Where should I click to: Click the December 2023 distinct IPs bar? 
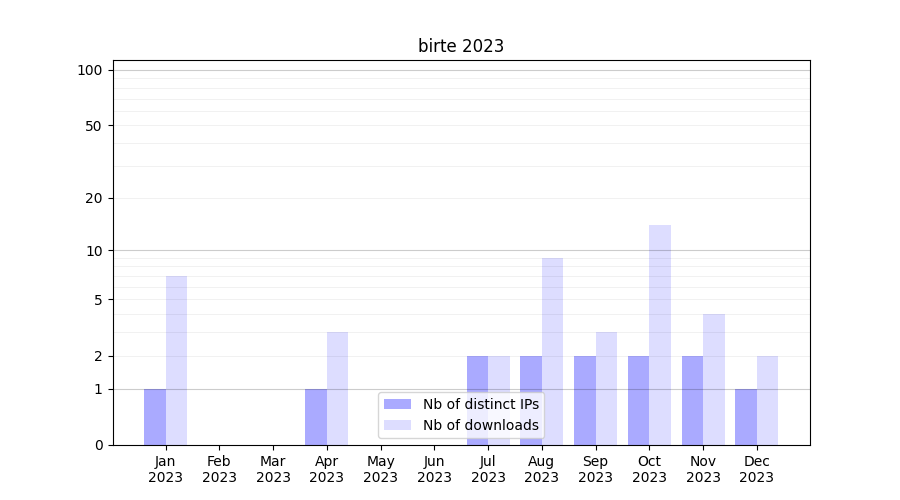746,417
